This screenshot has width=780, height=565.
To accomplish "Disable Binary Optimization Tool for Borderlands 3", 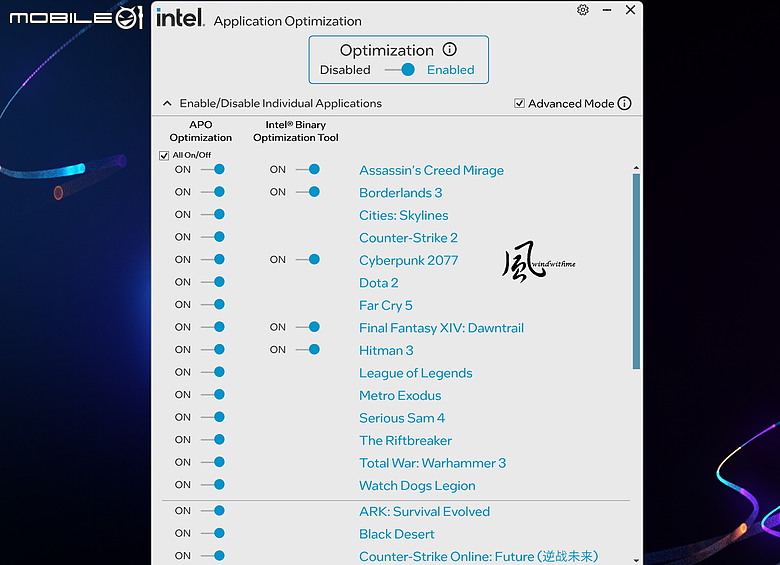I will [x=308, y=191].
